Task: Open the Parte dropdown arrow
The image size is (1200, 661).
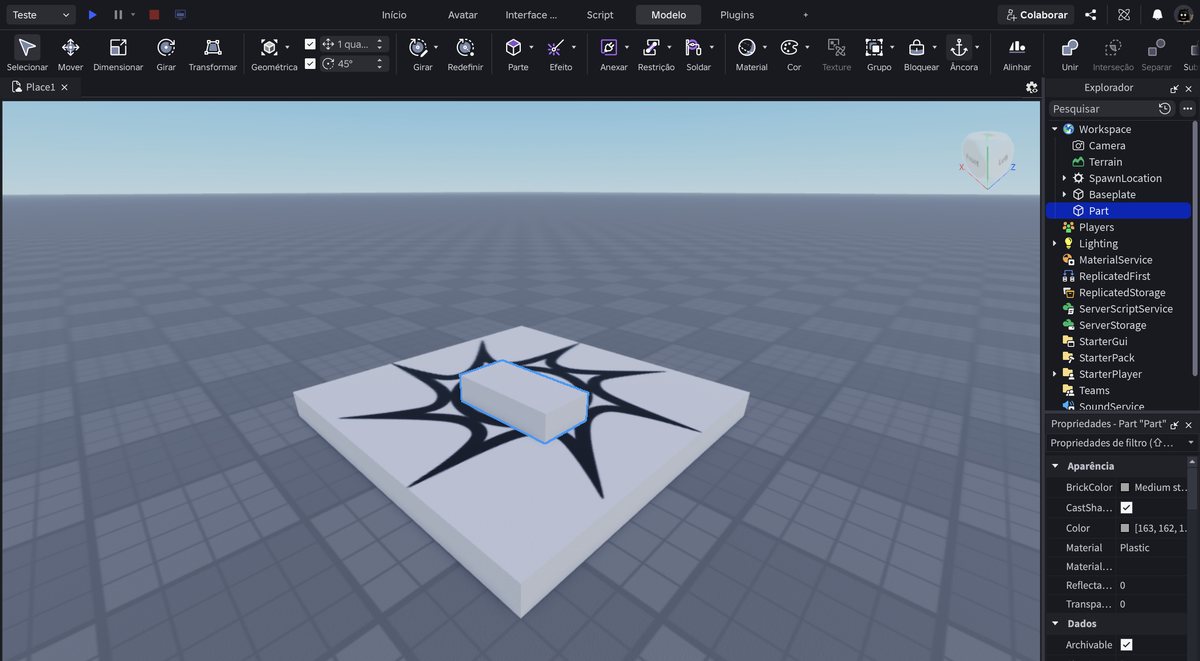Action: tap(531, 47)
